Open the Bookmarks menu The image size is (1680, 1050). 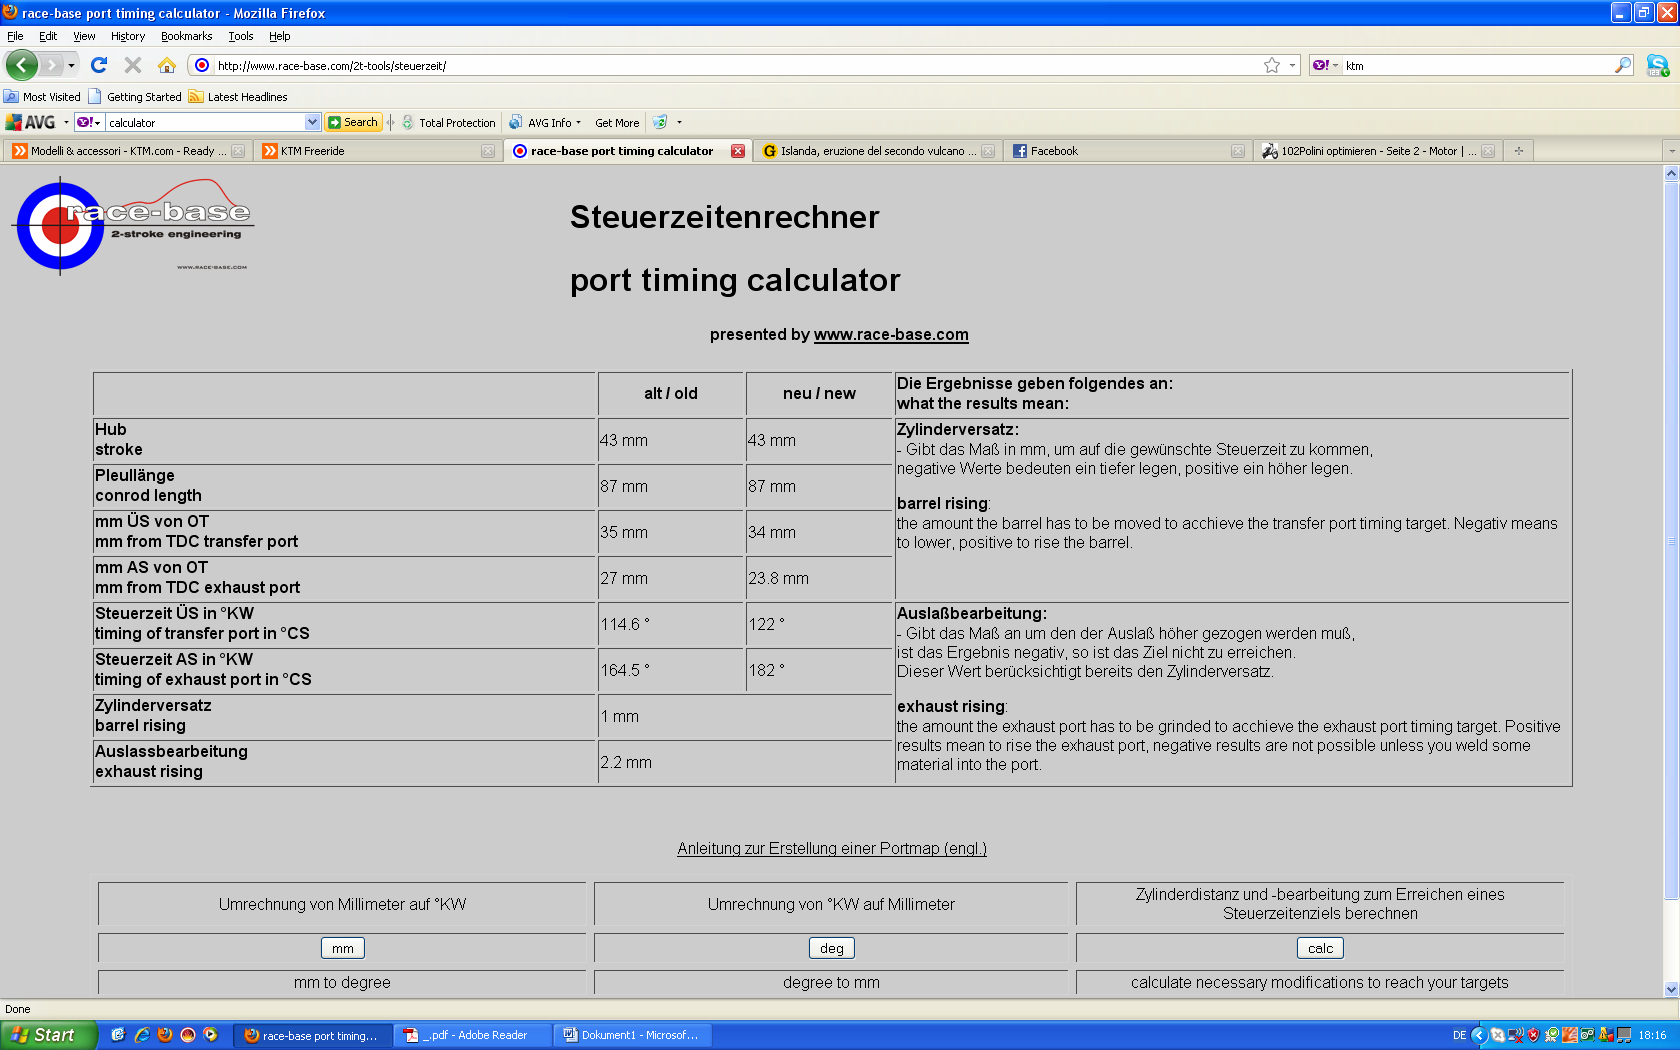[186, 36]
